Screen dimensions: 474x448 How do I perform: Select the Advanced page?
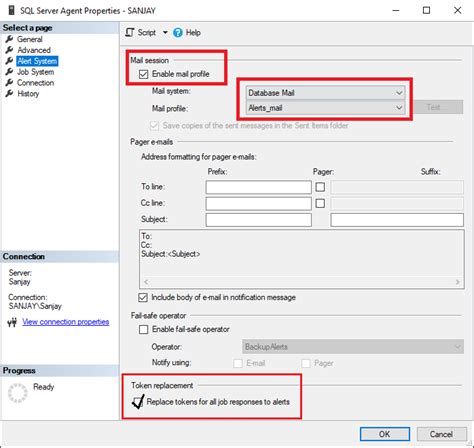(x=34, y=50)
